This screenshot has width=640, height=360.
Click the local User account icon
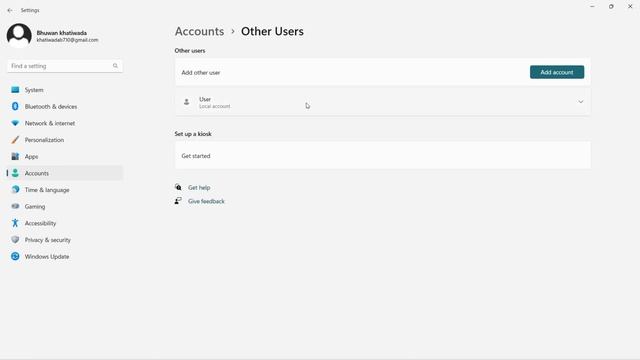pos(187,102)
